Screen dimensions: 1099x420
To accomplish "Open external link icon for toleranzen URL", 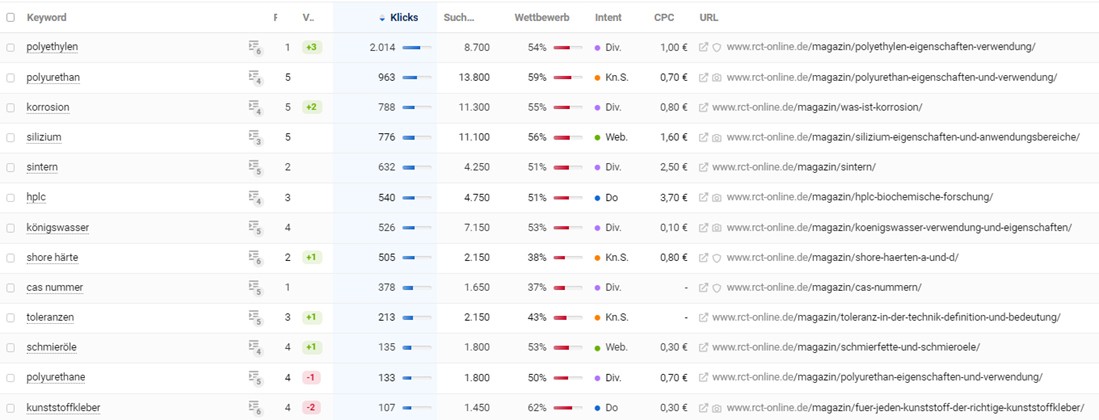I will (x=704, y=318).
